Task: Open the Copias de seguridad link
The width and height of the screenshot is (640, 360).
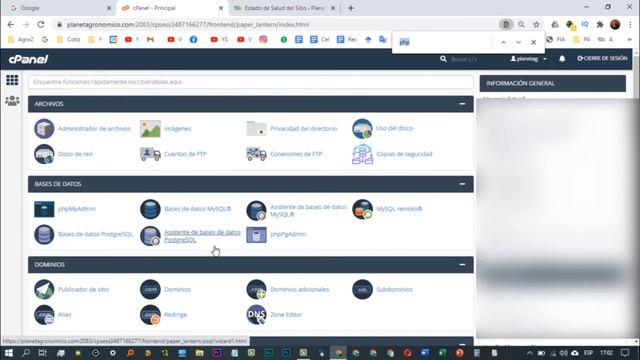Action: pyautogui.click(x=404, y=154)
